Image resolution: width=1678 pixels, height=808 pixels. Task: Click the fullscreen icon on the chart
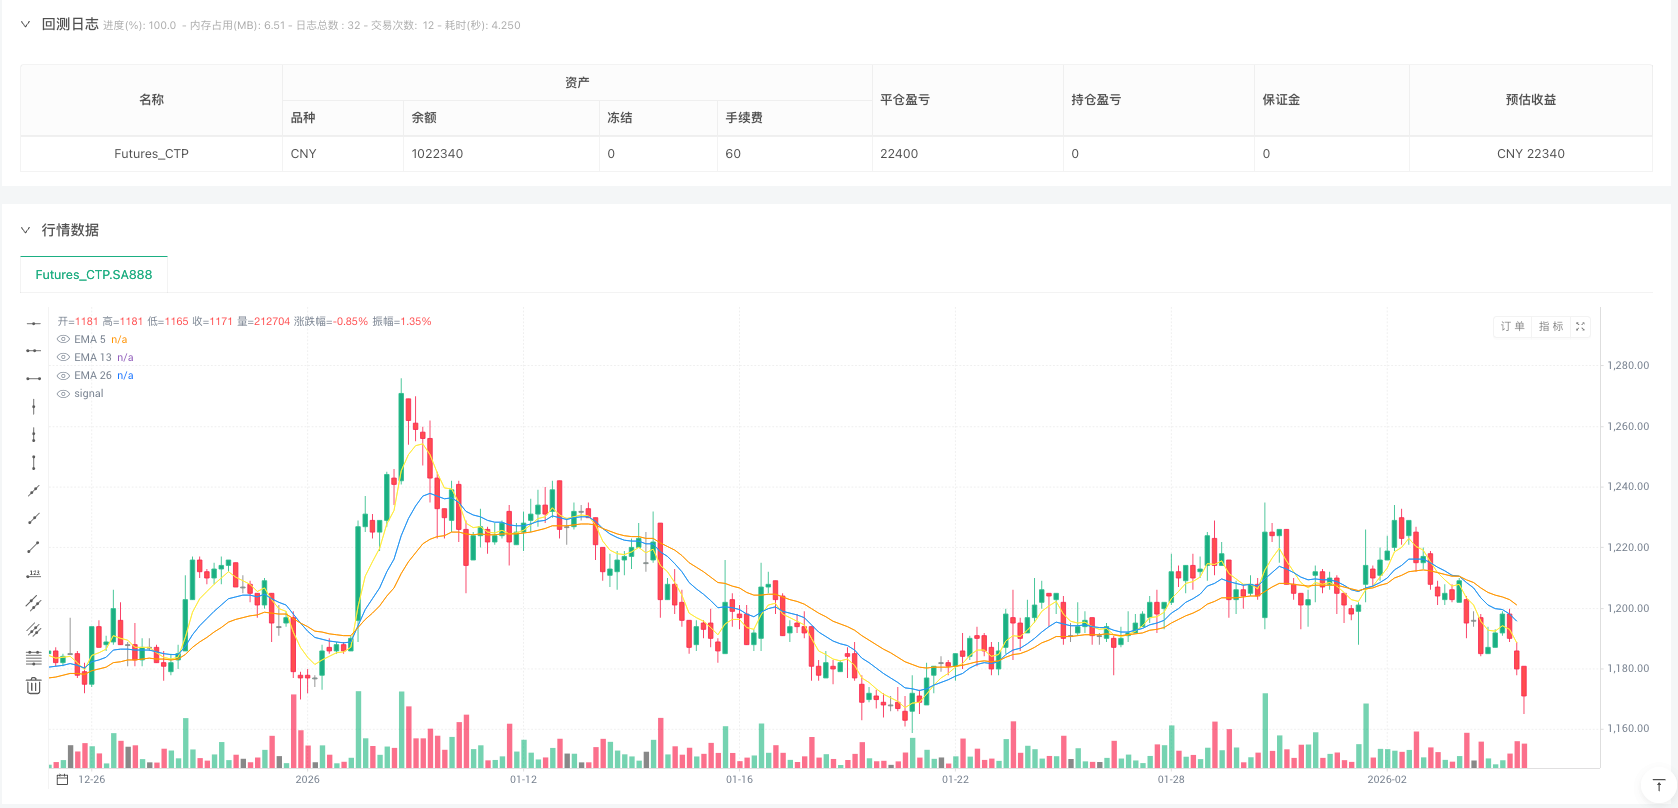pos(1580,327)
